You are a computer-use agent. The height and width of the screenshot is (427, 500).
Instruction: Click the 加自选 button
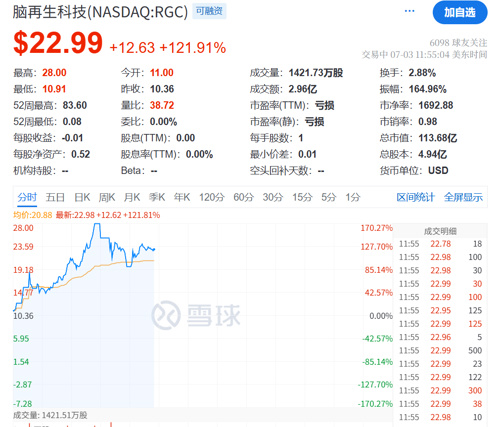(x=460, y=13)
